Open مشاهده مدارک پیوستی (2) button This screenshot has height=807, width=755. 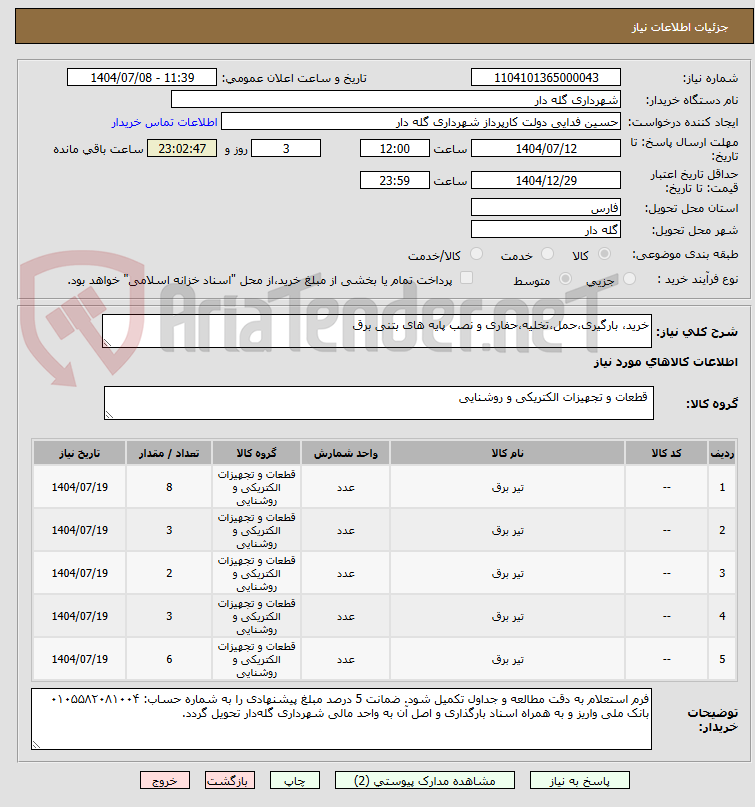click(425, 780)
